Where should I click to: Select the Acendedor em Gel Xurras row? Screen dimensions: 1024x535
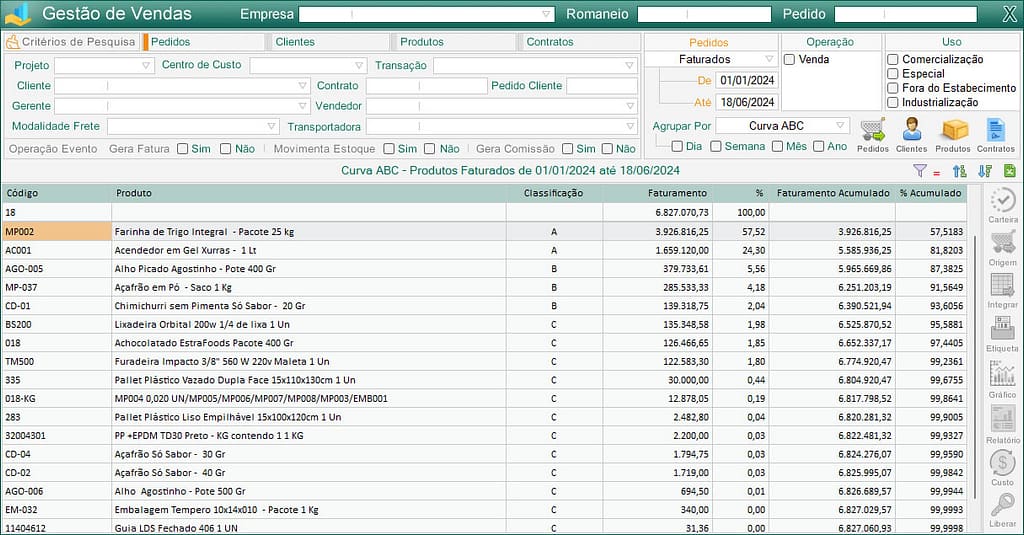click(x=485, y=250)
